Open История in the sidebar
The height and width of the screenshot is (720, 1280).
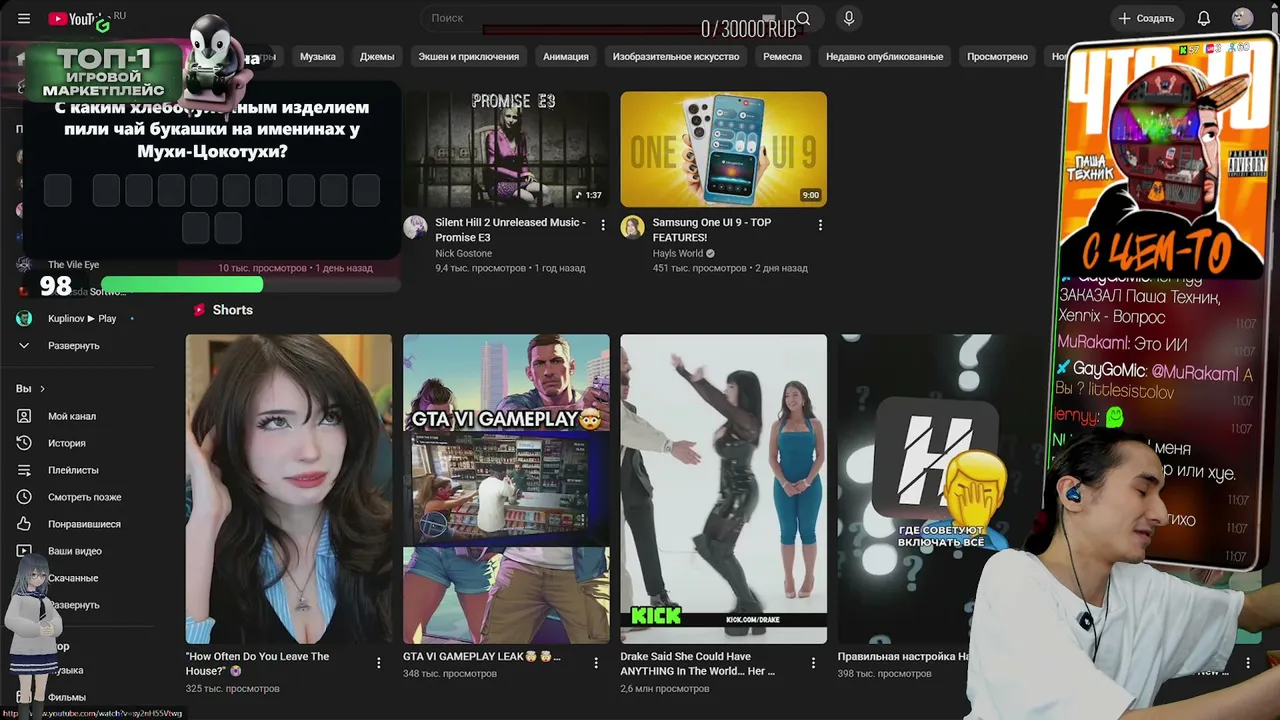click(x=67, y=443)
